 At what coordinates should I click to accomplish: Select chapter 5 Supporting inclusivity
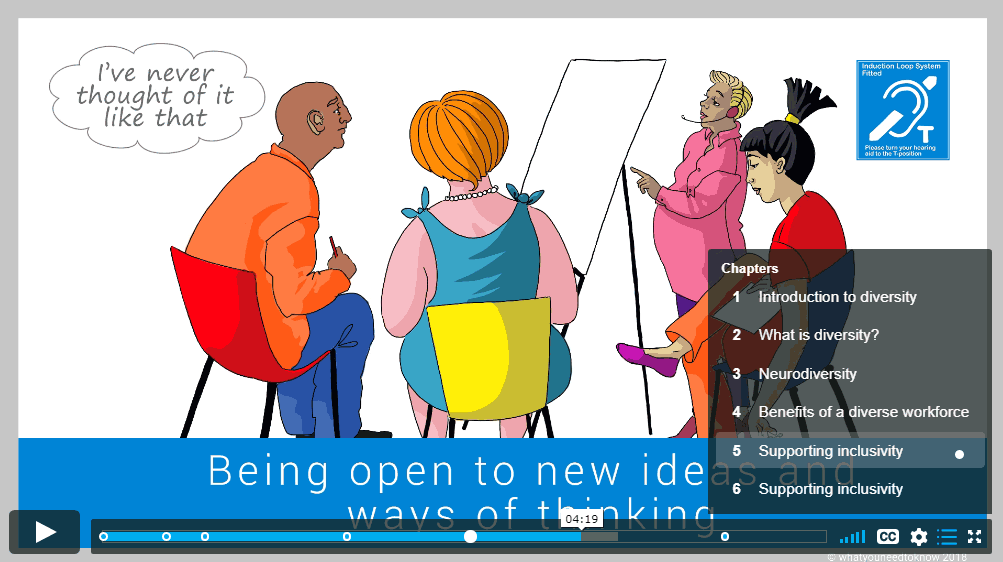pyautogui.click(x=830, y=451)
